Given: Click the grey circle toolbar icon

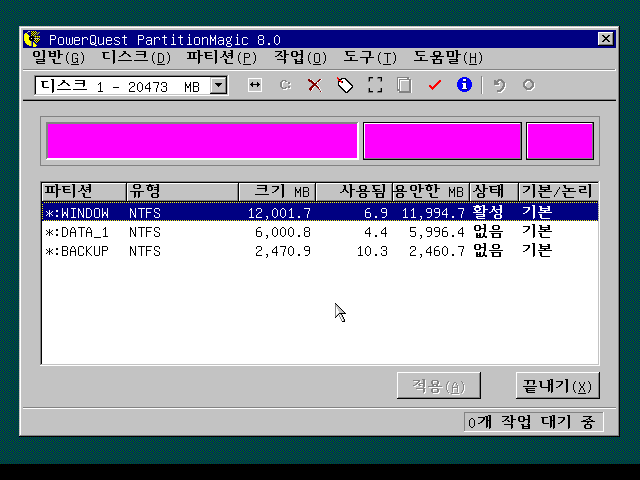Looking at the screenshot, I should tap(529, 85).
